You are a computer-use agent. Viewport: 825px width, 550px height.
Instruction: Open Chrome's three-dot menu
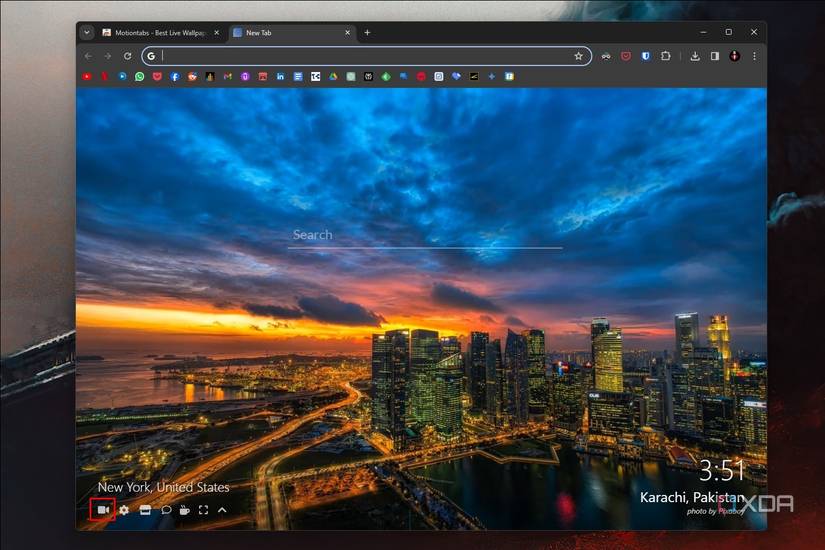(754, 56)
